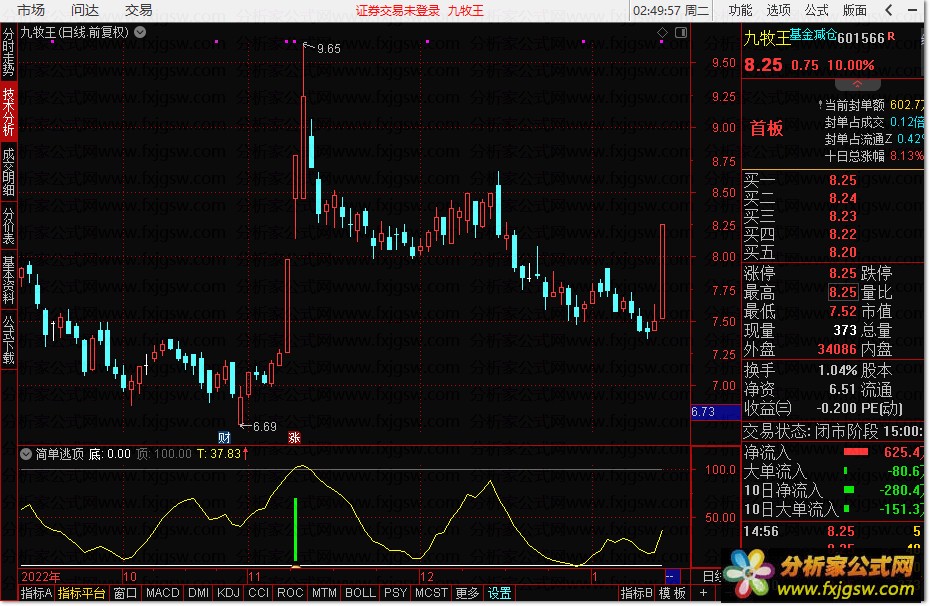Click the 买五 price 8.20
Image resolution: width=931 pixels, height=606 pixels.
pyautogui.click(x=843, y=252)
